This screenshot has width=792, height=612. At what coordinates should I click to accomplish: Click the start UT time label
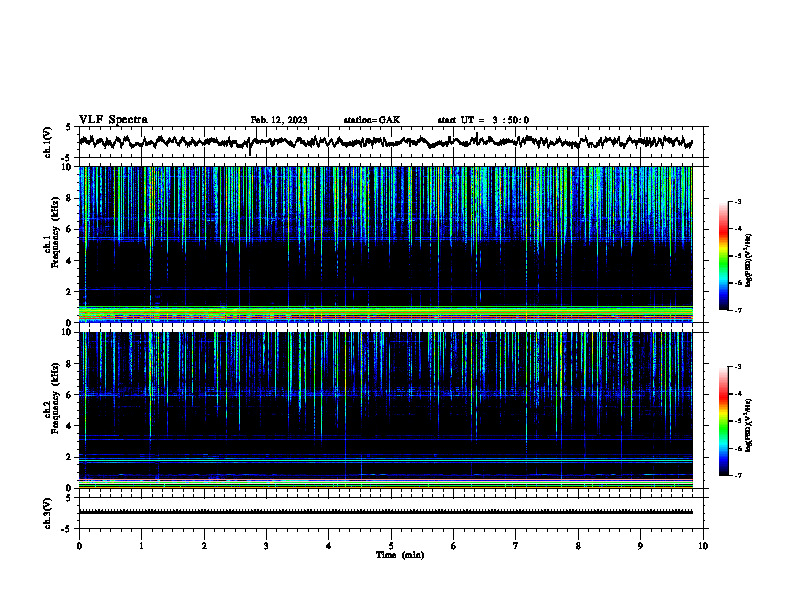pyautogui.click(x=483, y=120)
